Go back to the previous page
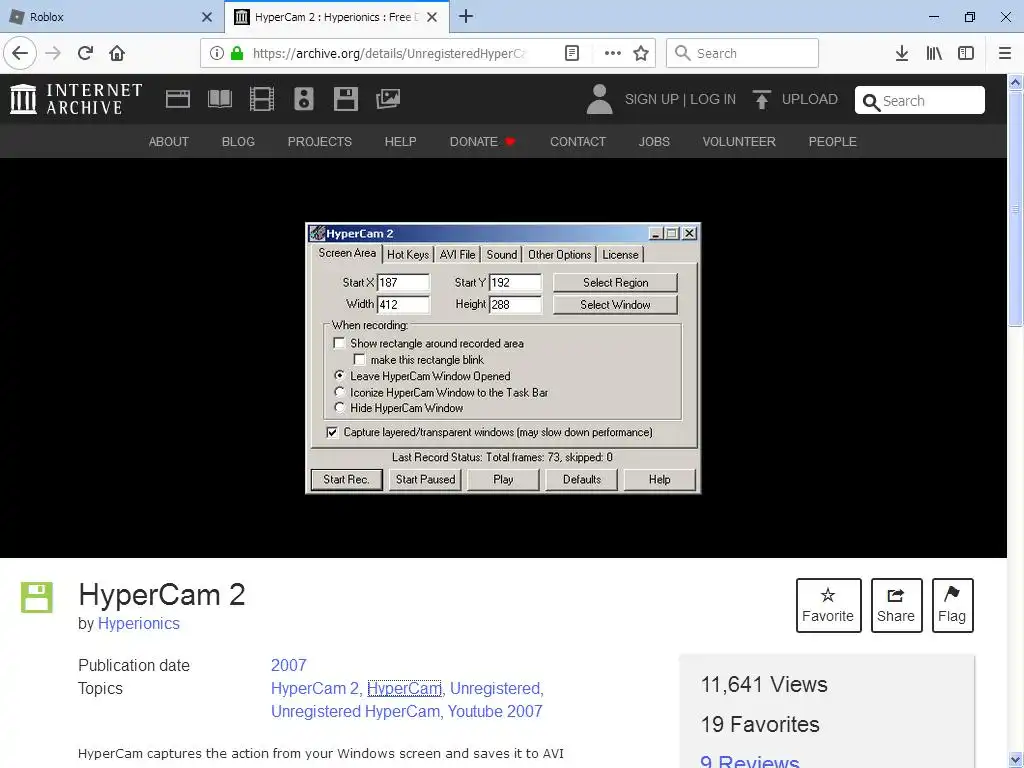1024x768 pixels. pos(20,53)
